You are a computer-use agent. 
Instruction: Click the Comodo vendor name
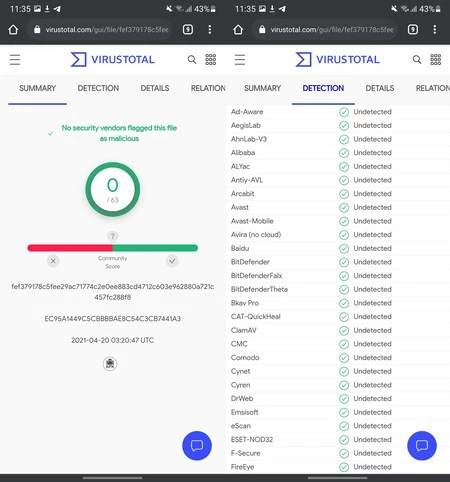(x=245, y=358)
